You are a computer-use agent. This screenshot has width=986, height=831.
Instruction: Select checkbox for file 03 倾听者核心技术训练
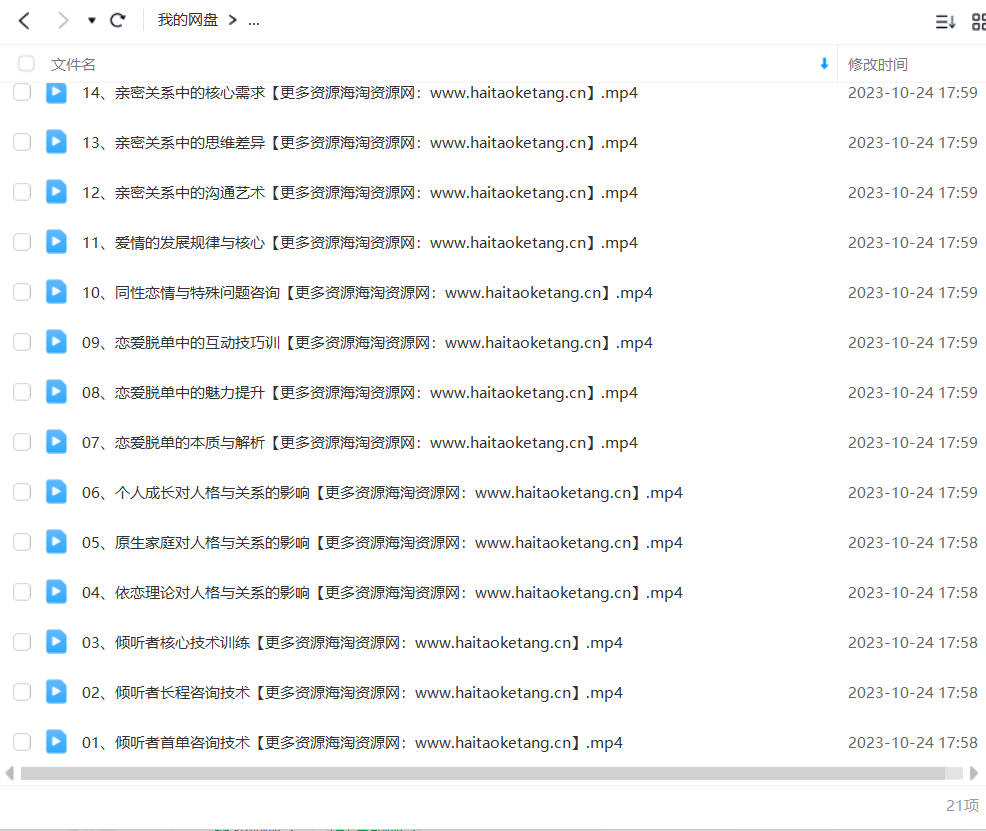tap(22, 642)
